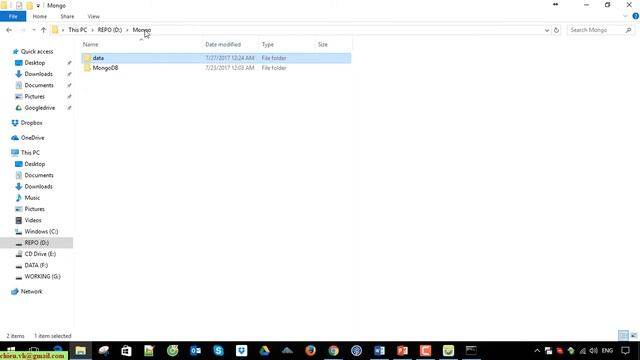Open the Share ribbon tab
Screen dimensions: 640x360
pyautogui.click(x=67, y=16)
